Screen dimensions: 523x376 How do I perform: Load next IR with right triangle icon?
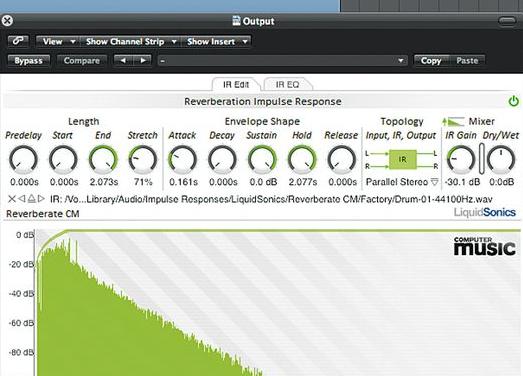(41, 199)
